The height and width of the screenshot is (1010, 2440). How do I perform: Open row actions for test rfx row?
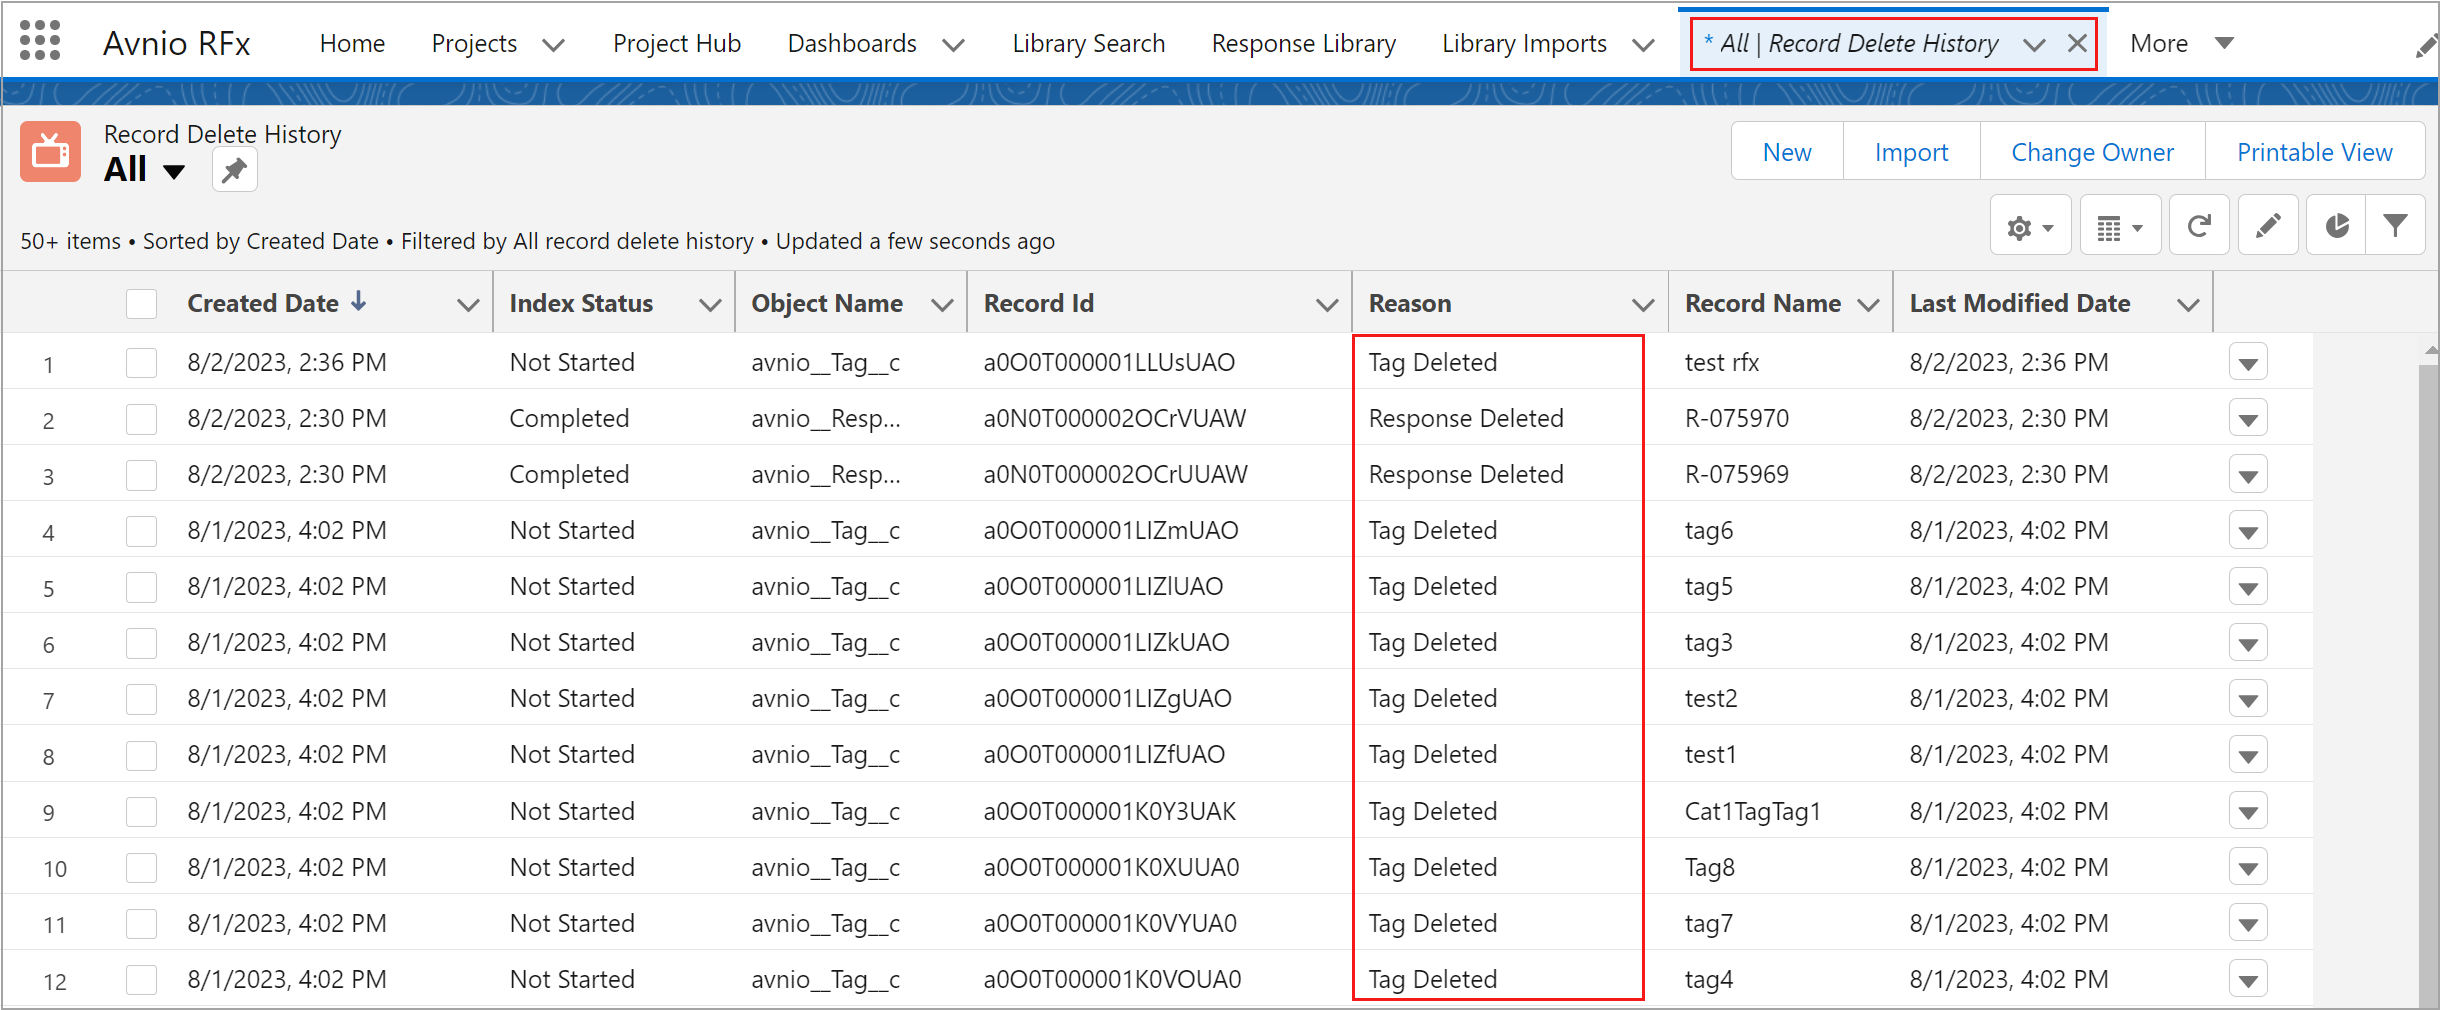pyautogui.click(x=2248, y=363)
